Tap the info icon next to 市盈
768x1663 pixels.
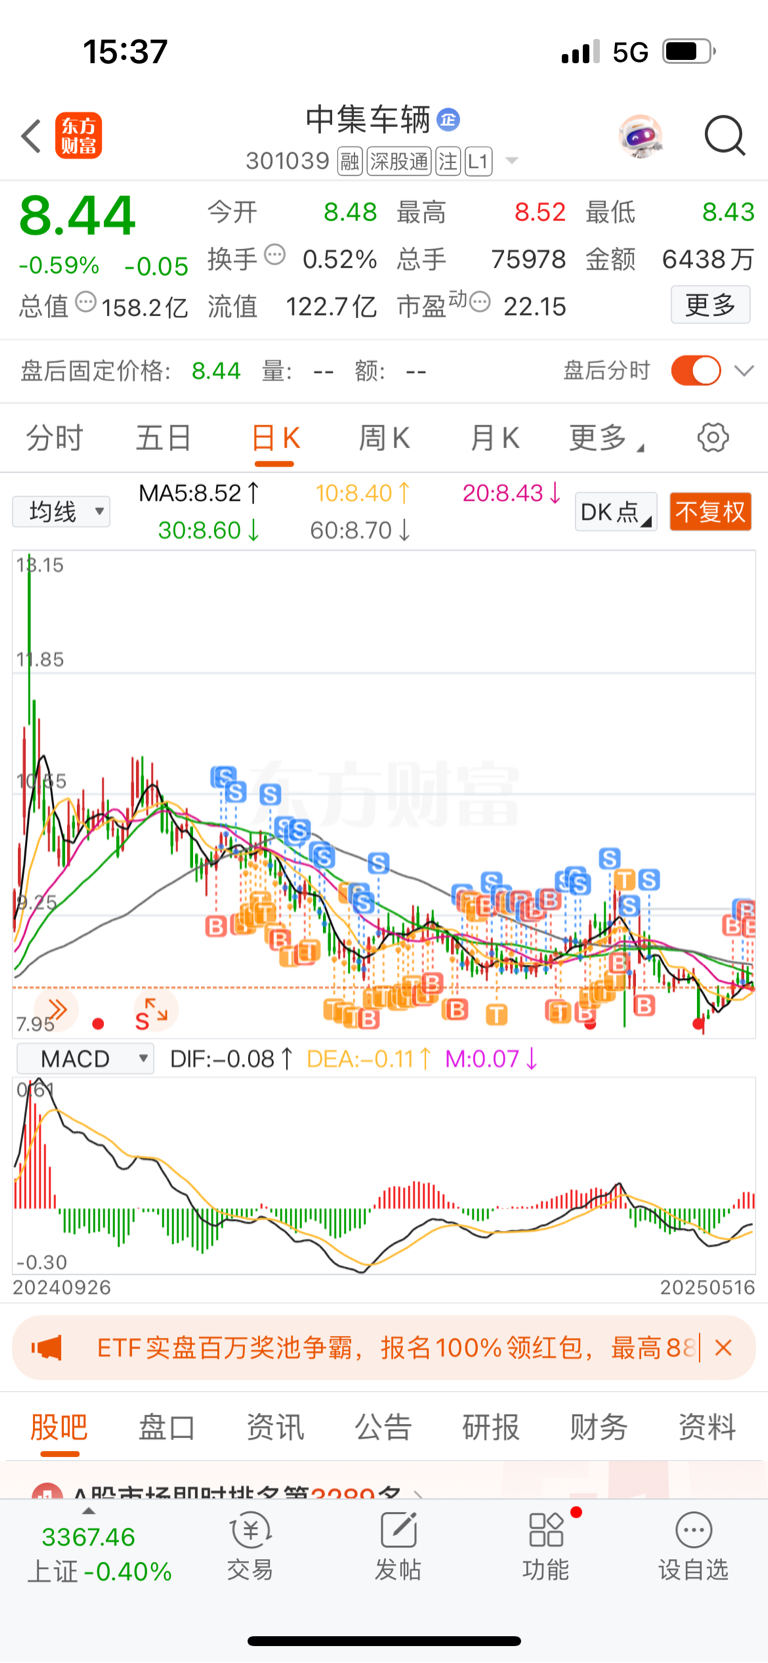[x=480, y=302]
